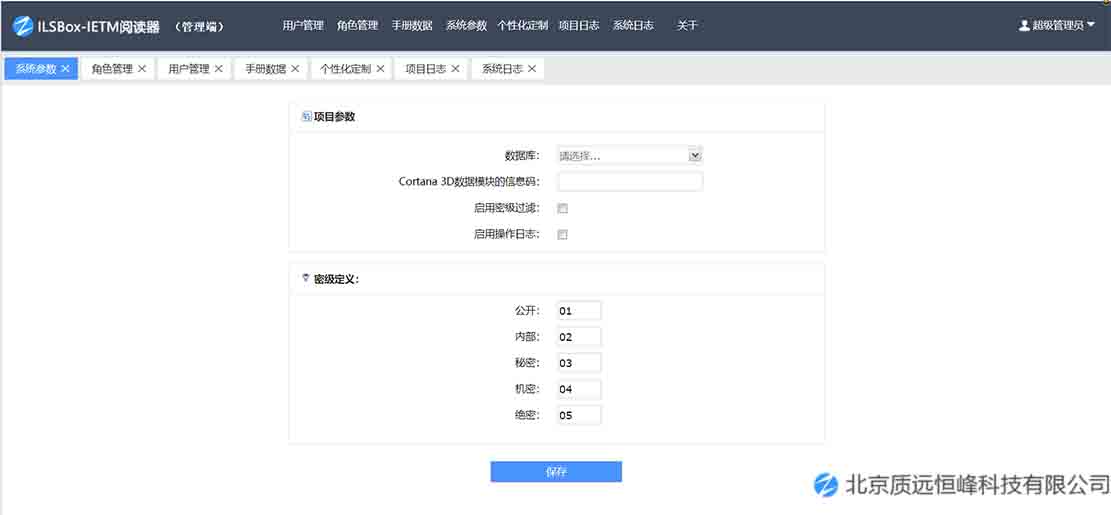1111x515 pixels.
Task: Click the 密级定义 heading text
Action: 337,279
